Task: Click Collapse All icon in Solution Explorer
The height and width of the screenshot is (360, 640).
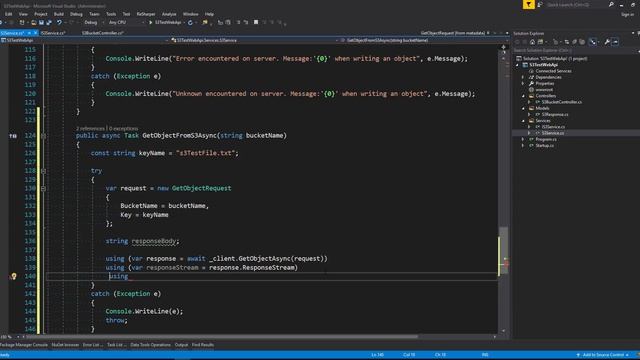Action: (574, 42)
